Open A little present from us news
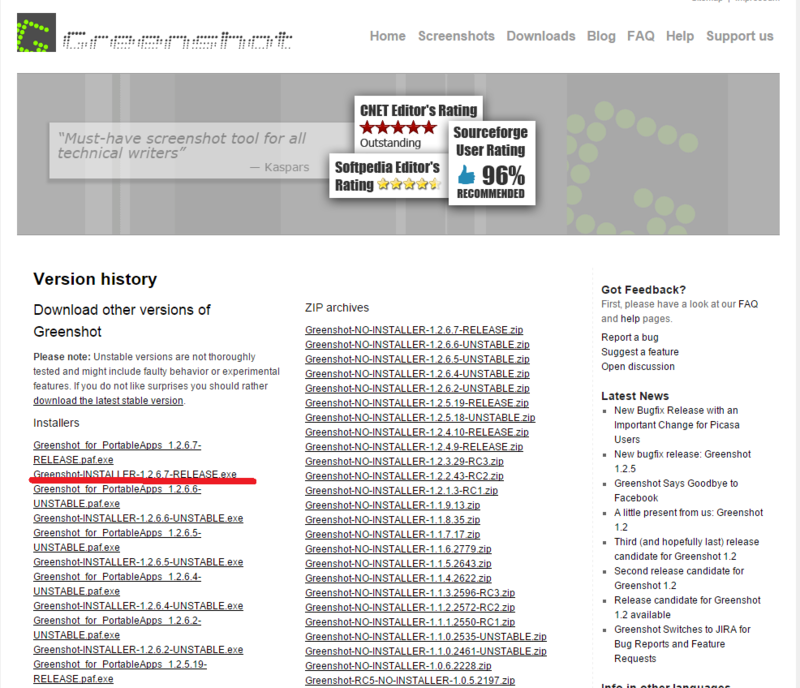 [689, 520]
